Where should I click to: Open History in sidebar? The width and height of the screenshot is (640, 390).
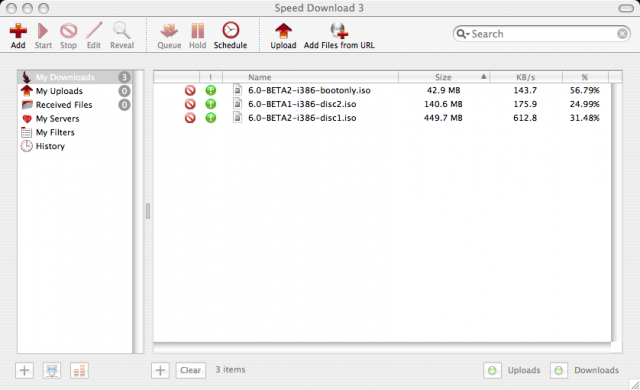tap(75, 146)
